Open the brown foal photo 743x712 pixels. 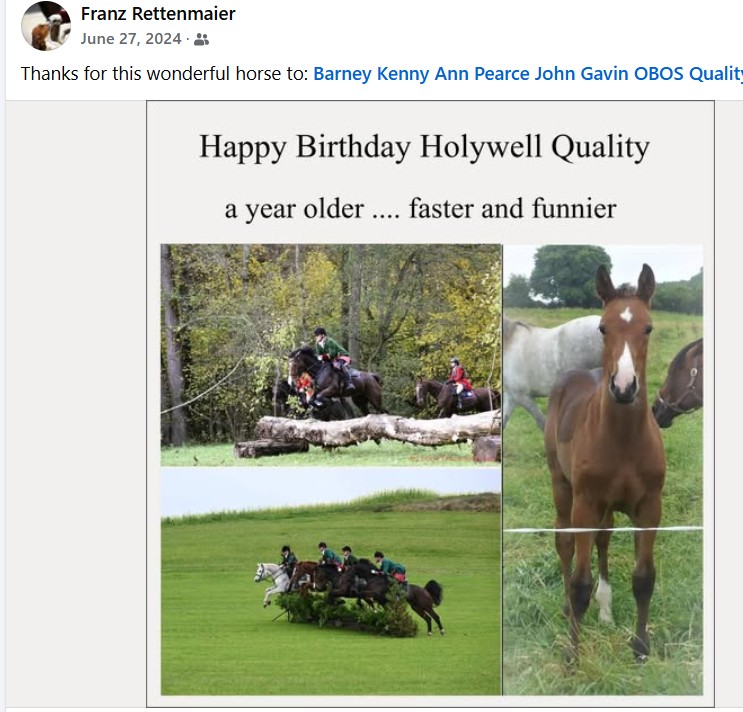coord(603,469)
